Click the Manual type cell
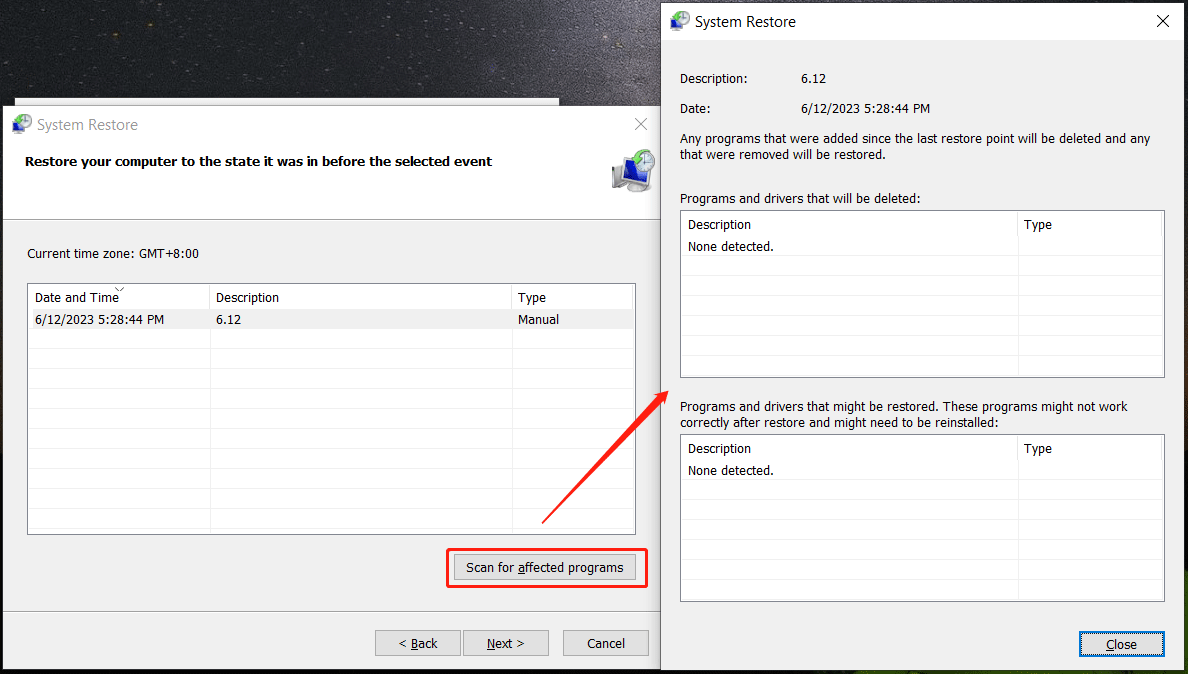The image size is (1188, 674). (x=539, y=320)
